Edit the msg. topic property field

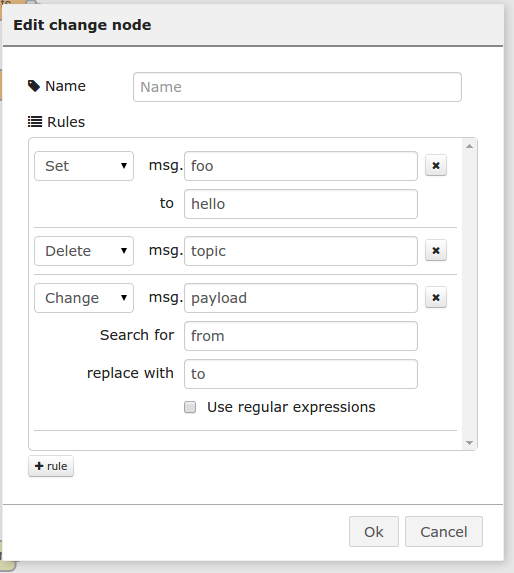(301, 251)
